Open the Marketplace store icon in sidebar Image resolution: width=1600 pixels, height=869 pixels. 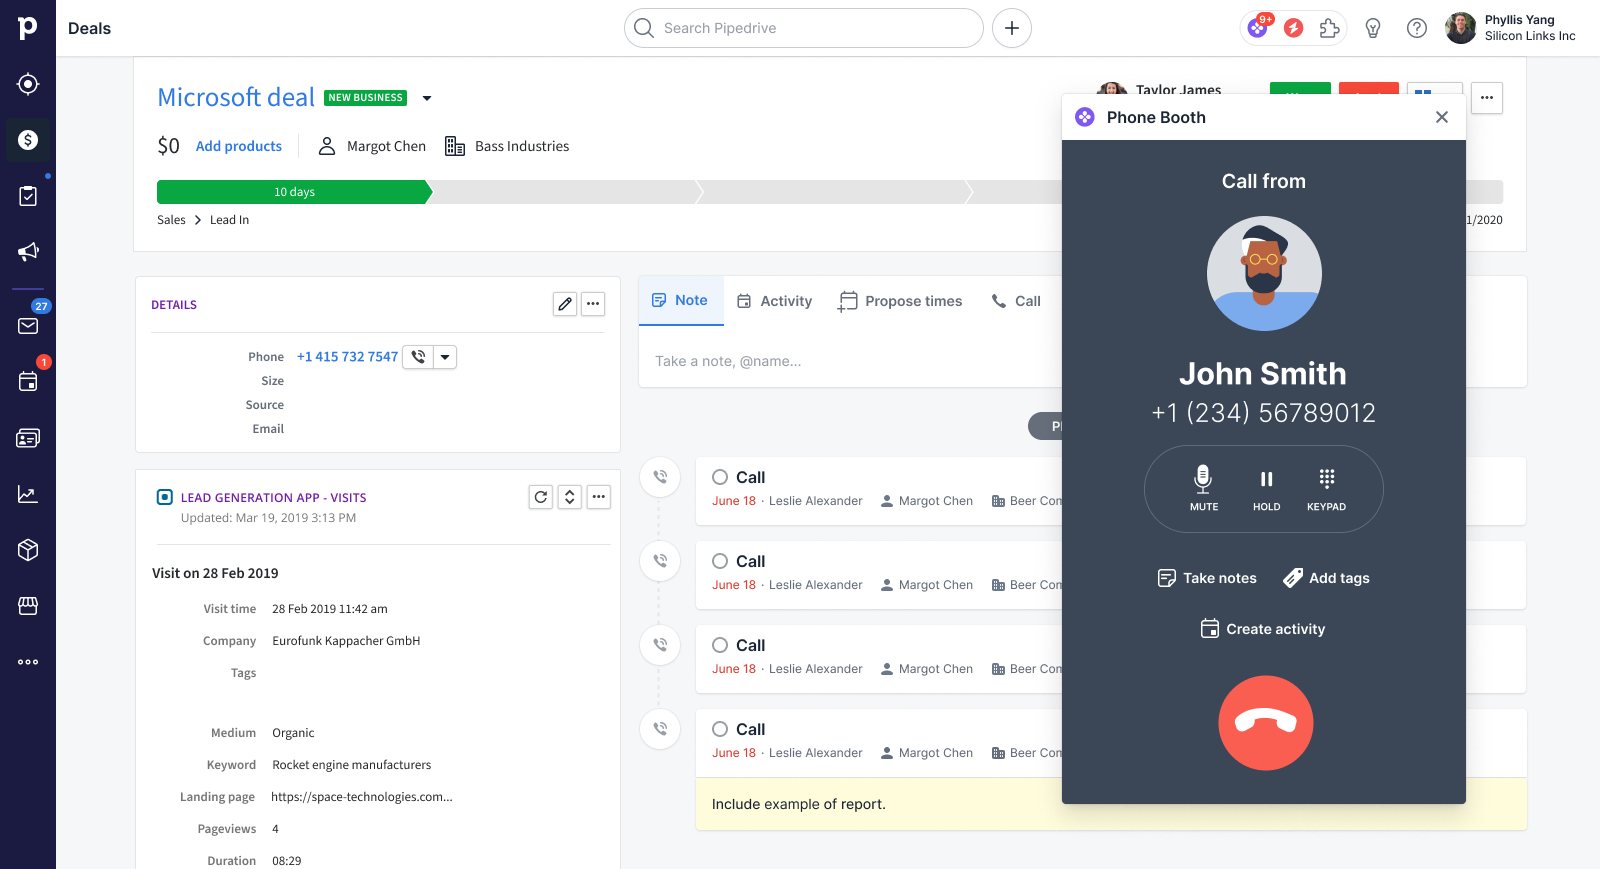28,606
